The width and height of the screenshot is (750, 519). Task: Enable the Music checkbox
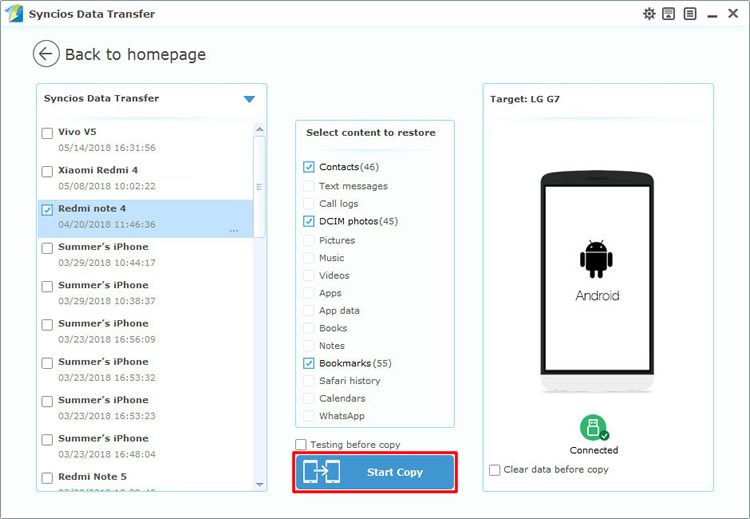pos(309,258)
